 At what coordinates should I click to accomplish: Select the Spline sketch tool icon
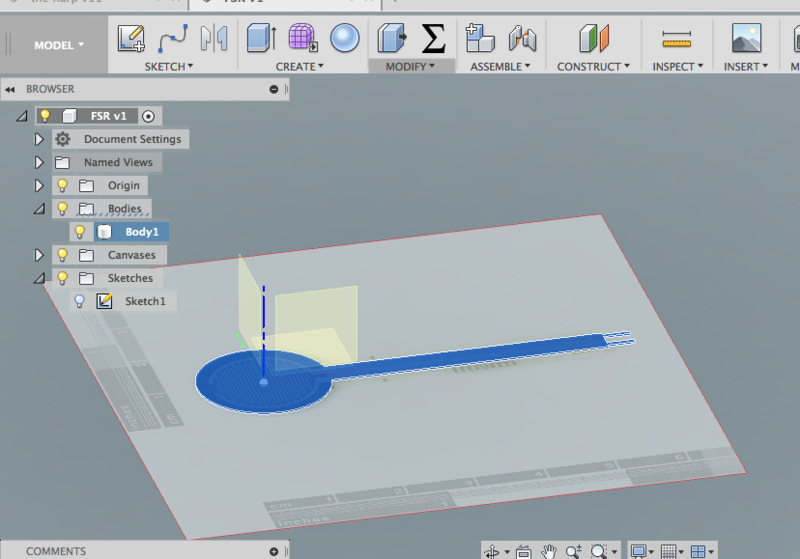pyautogui.click(x=173, y=38)
